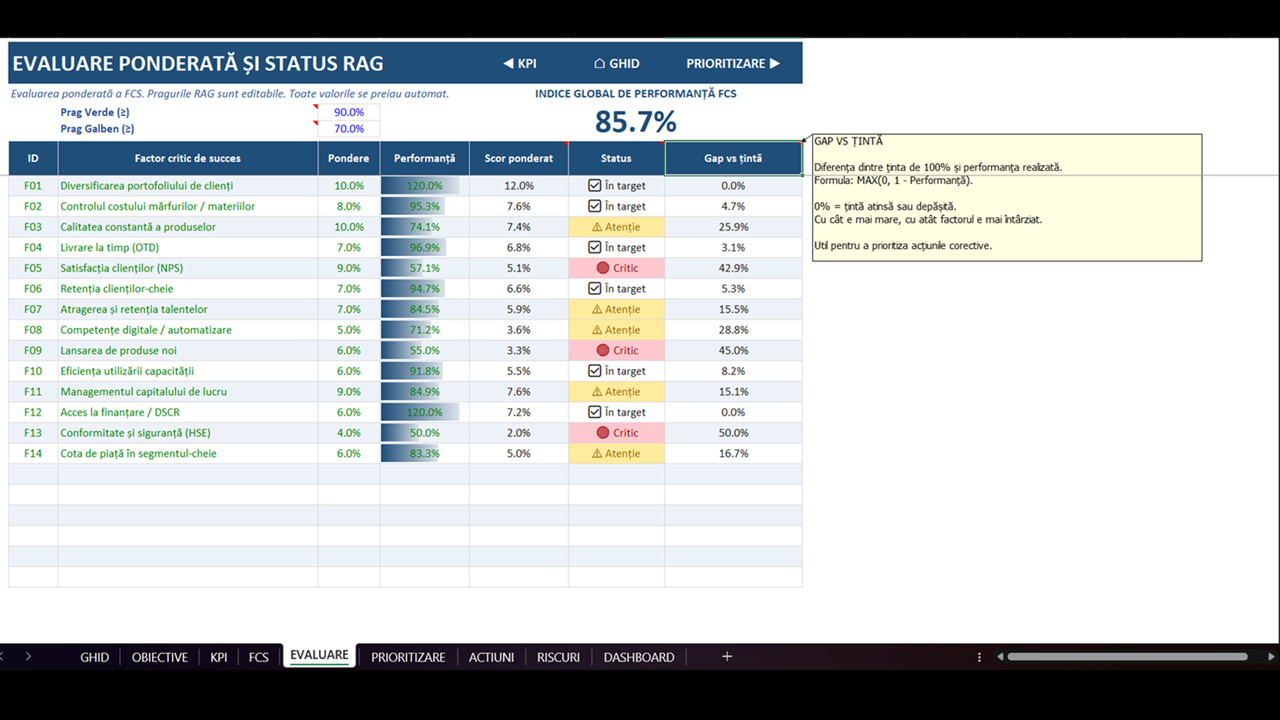Click the F12 În target checkbox
This screenshot has width=1280, height=720.
(x=595, y=412)
